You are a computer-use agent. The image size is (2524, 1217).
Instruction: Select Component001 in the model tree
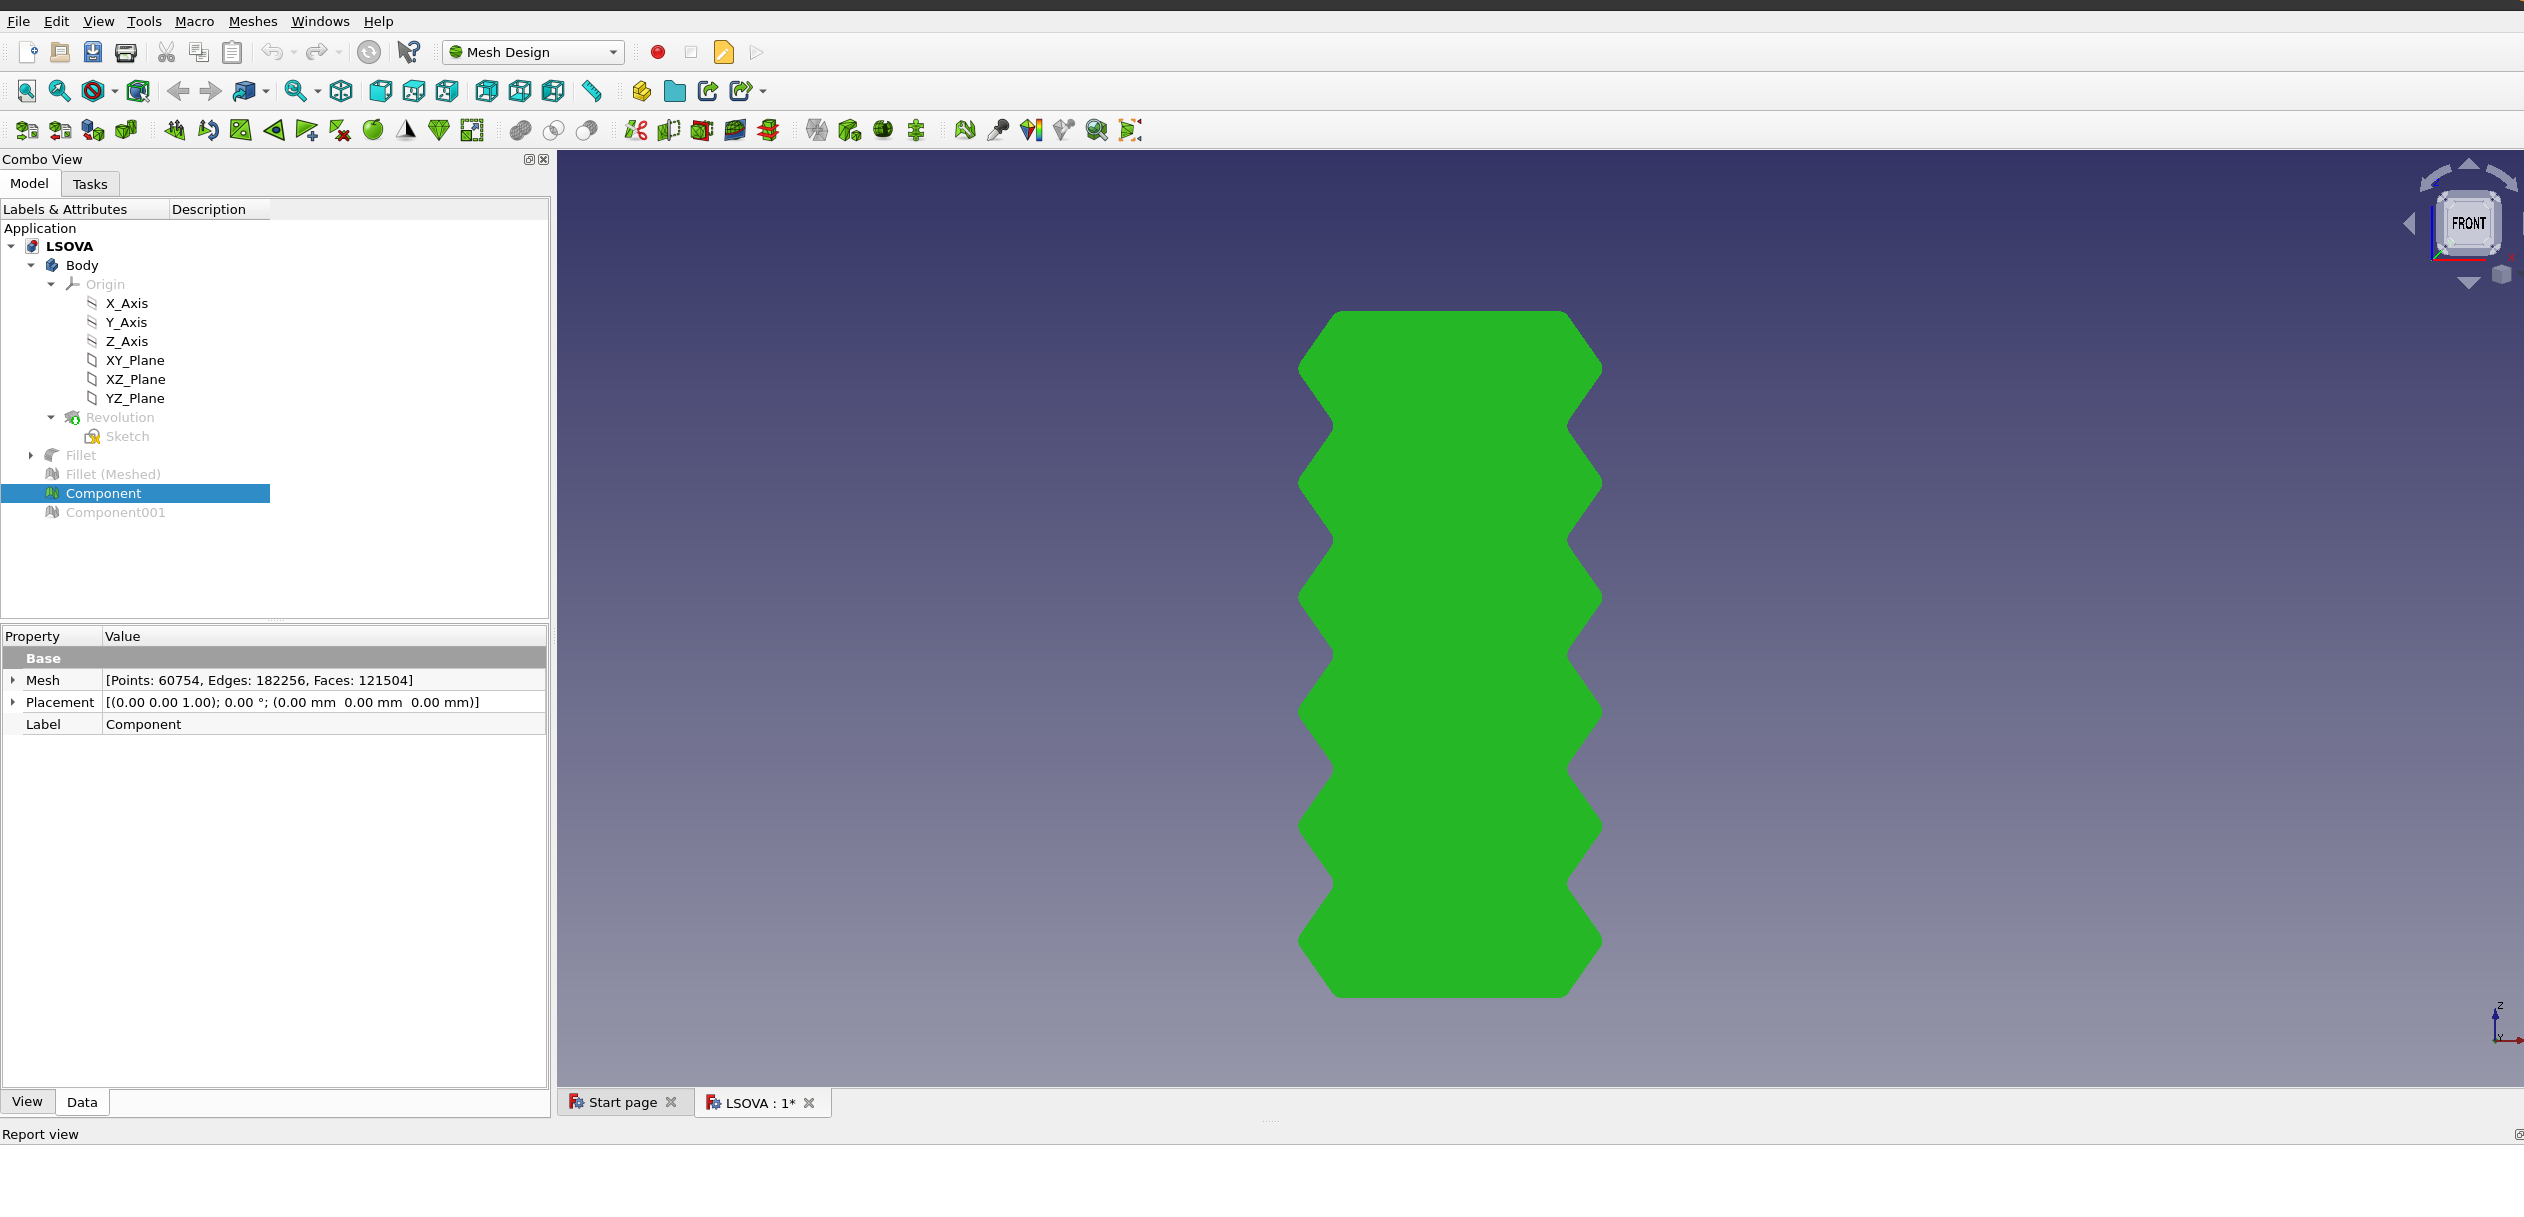point(116,512)
